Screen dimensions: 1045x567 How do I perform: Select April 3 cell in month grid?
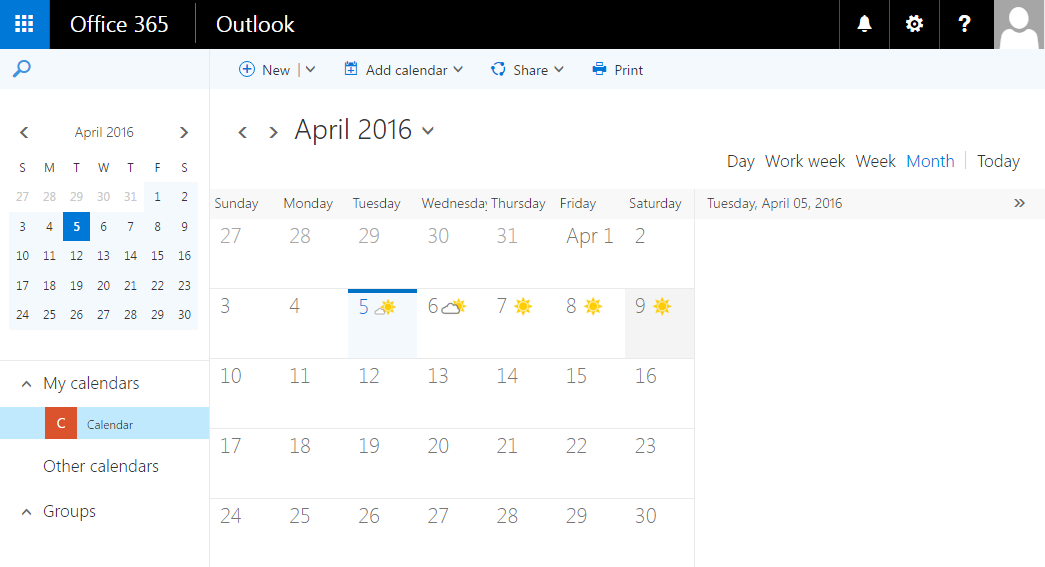245,323
